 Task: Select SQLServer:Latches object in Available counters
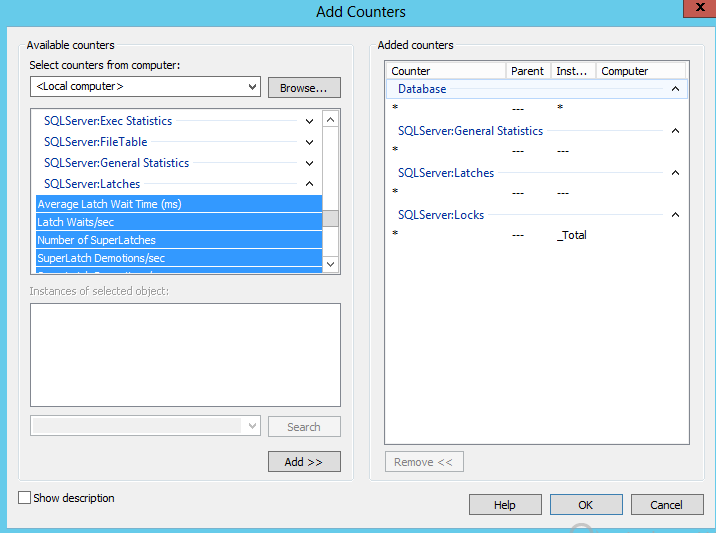click(92, 184)
